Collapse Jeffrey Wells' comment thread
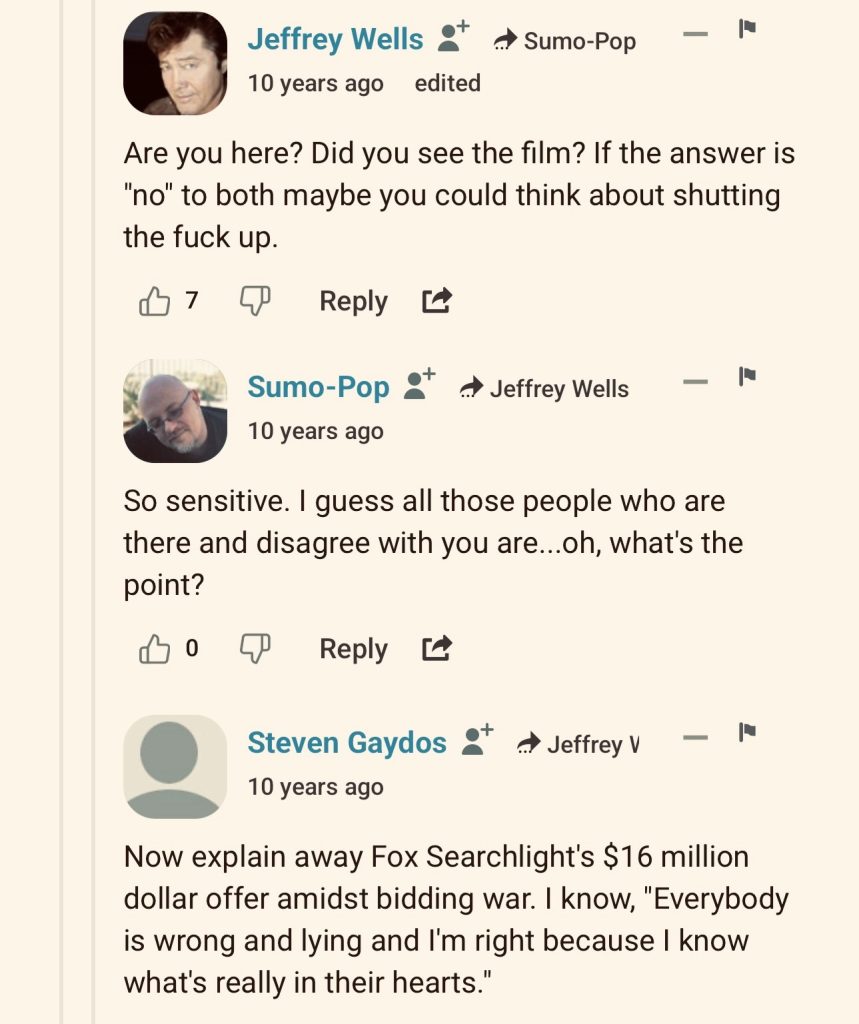The height and width of the screenshot is (1024, 859). [x=695, y=34]
